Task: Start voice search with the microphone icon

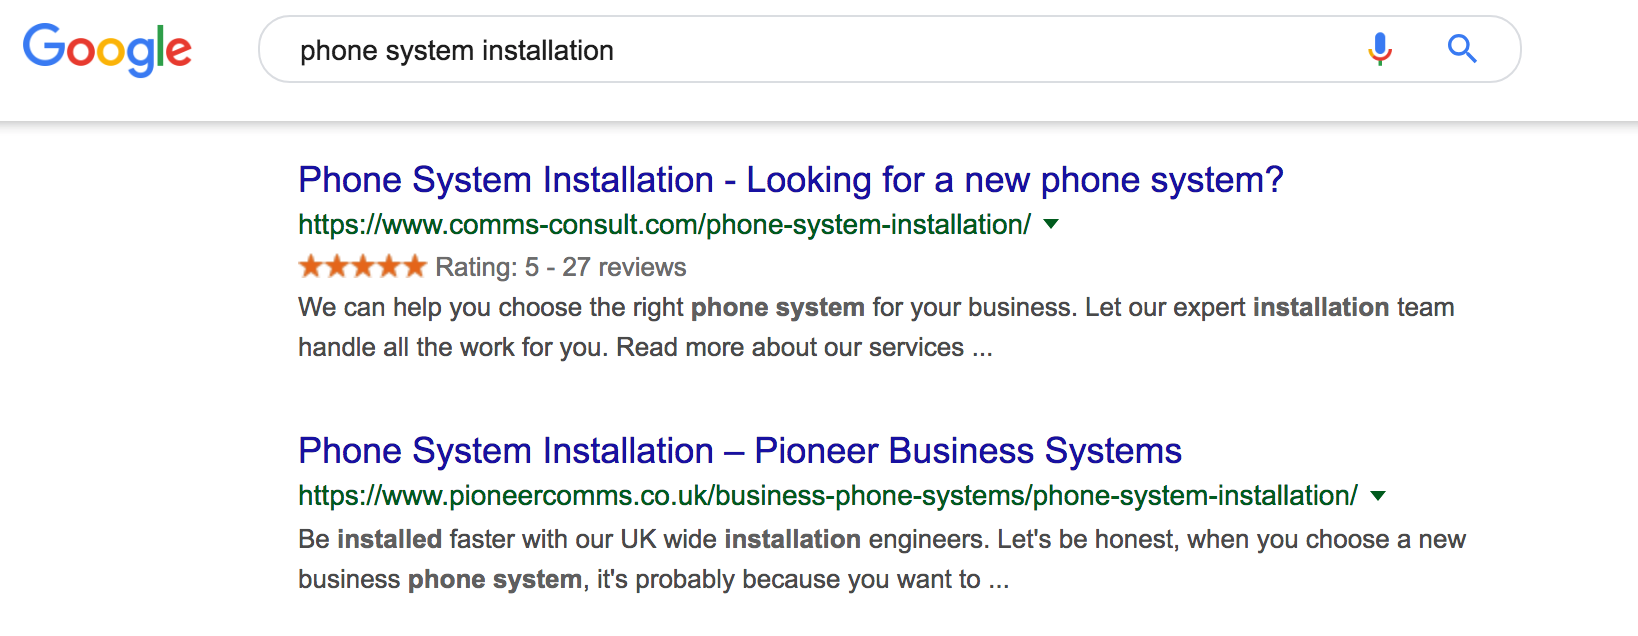Action: (1380, 49)
